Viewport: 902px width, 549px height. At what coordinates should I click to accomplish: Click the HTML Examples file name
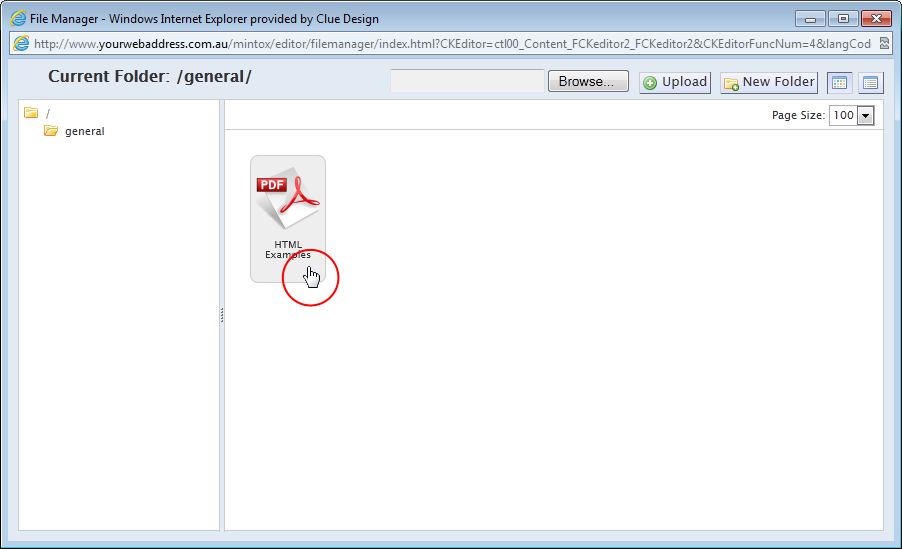(288, 249)
